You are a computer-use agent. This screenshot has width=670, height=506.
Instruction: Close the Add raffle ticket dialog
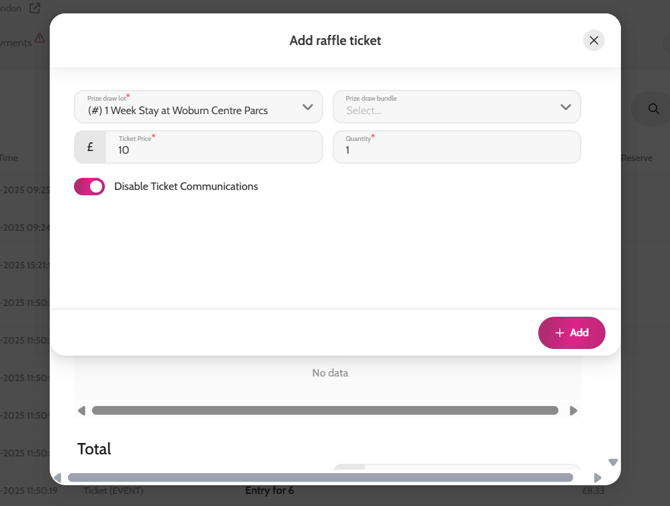click(594, 40)
